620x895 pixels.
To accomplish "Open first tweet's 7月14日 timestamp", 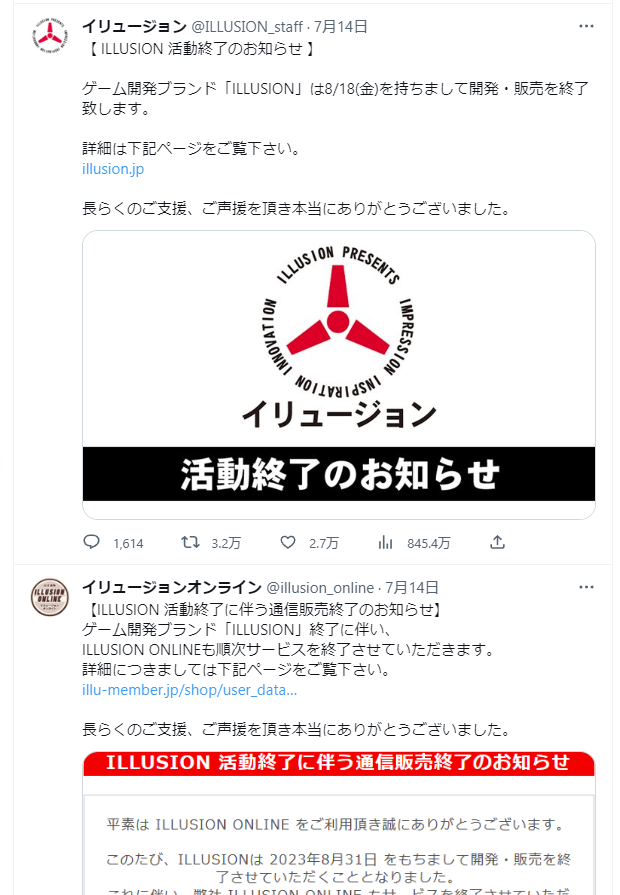I will click(x=341, y=27).
